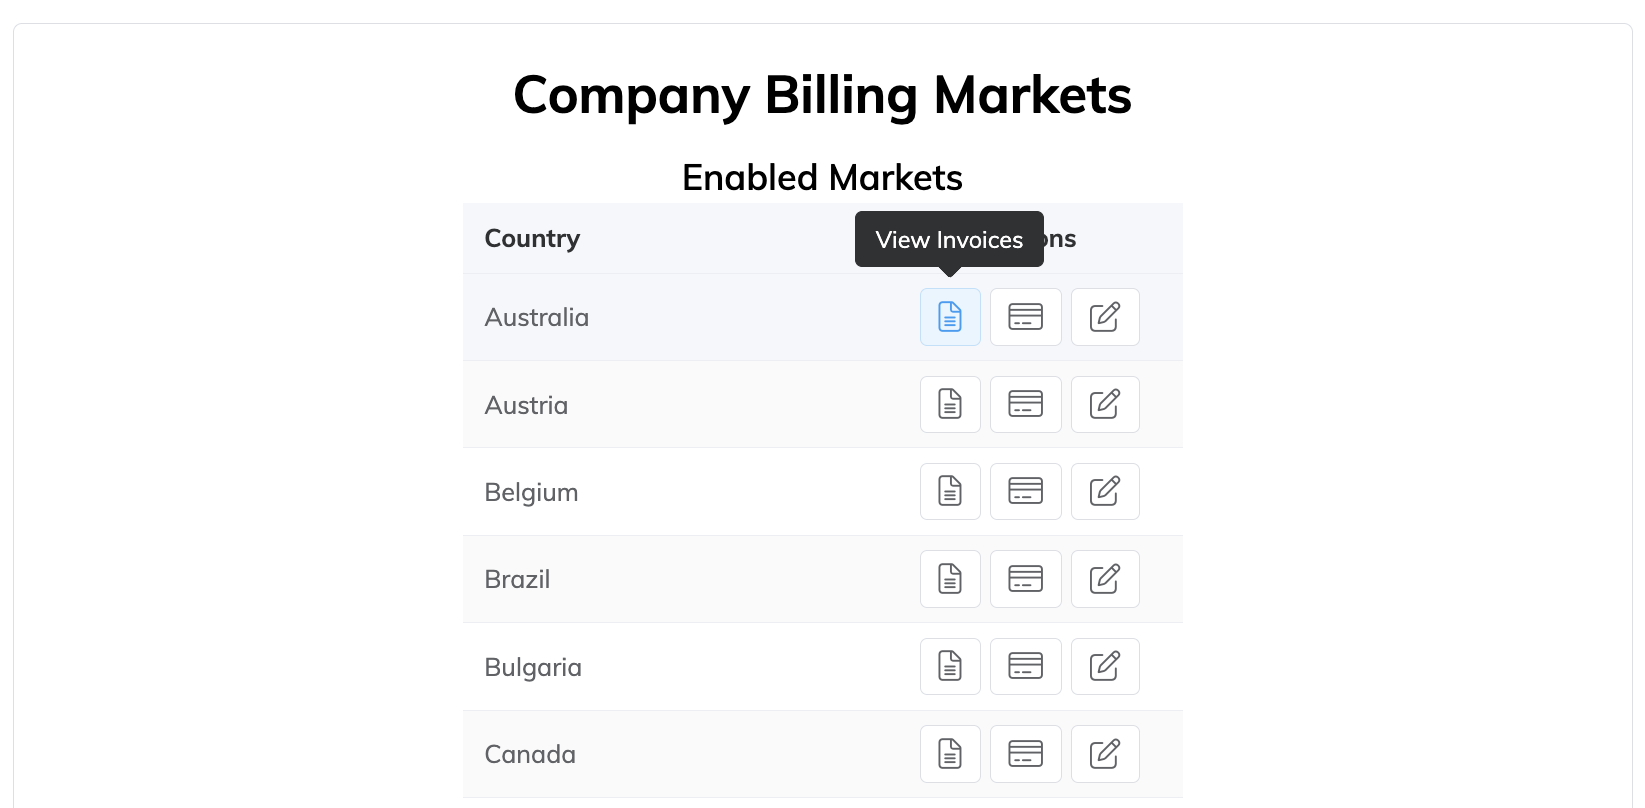Open Brazil's invoice document icon

pos(950,579)
